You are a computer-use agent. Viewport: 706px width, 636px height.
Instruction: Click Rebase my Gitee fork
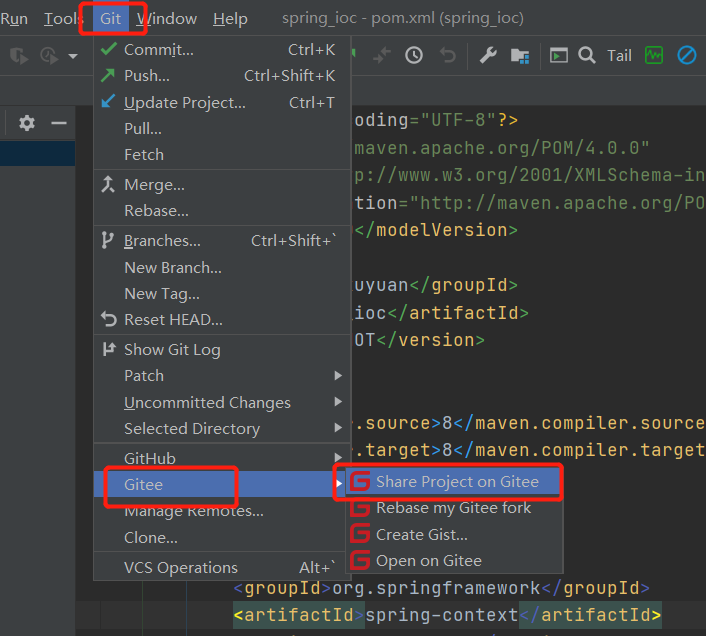coord(454,508)
